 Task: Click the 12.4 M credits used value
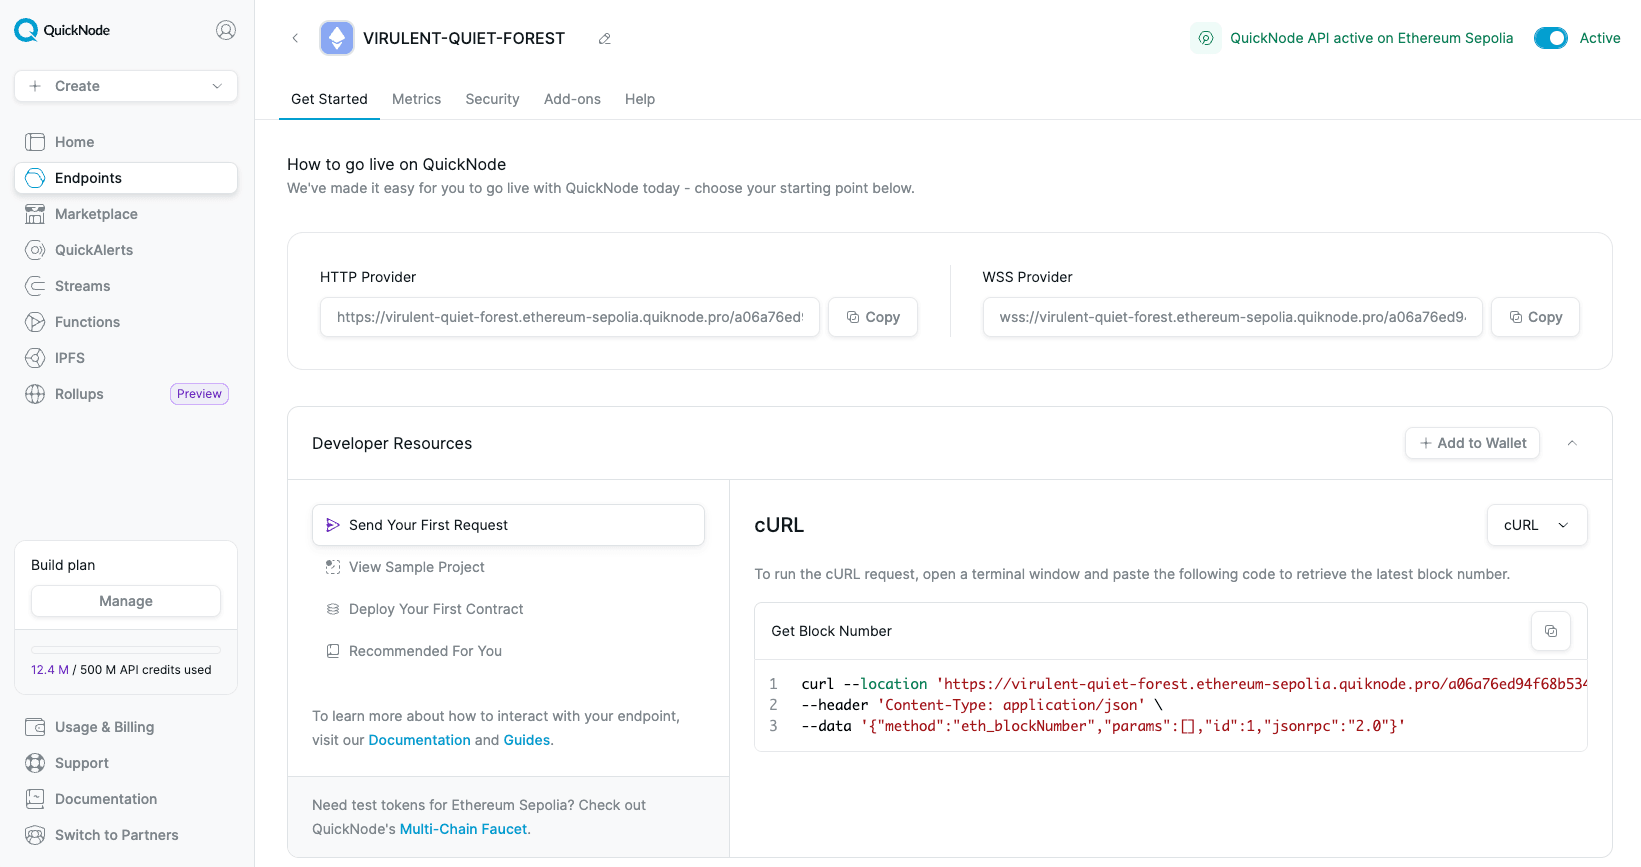point(50,670)
